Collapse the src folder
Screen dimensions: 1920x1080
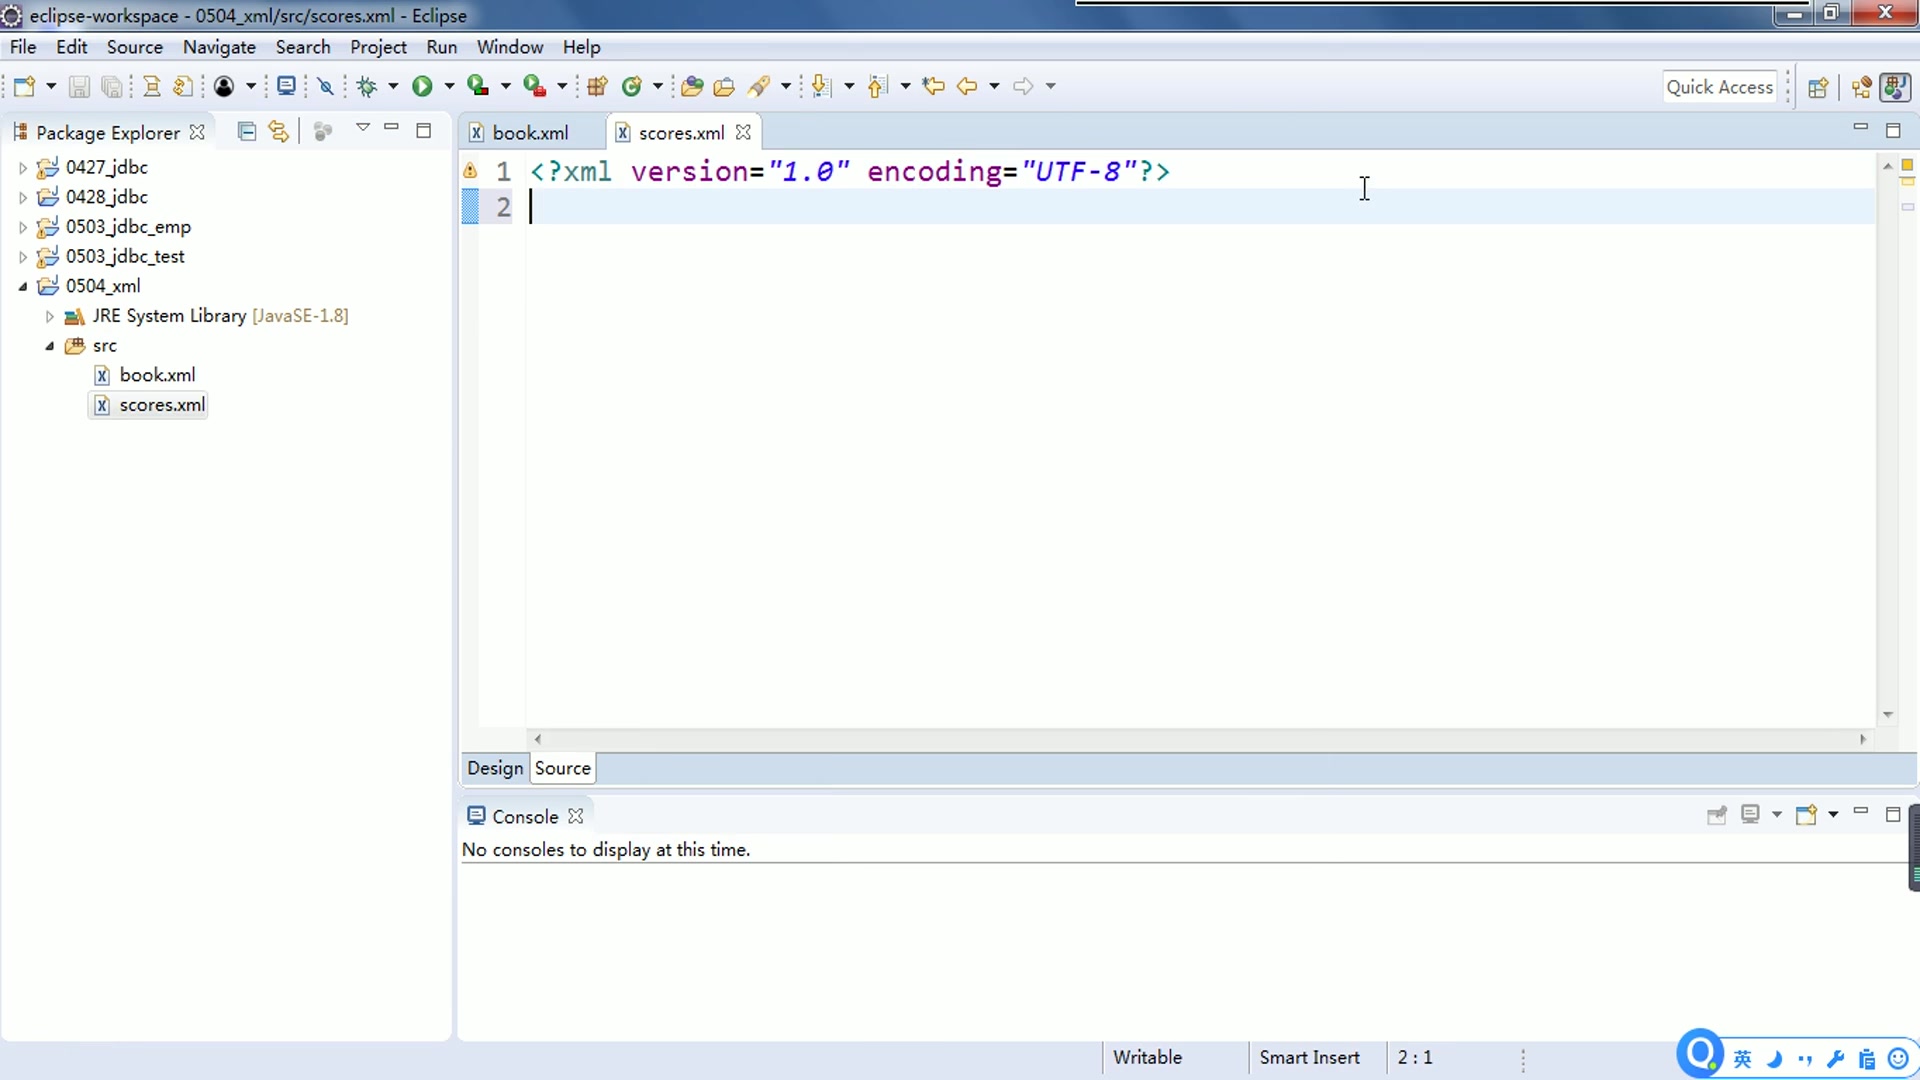[49, 346]
